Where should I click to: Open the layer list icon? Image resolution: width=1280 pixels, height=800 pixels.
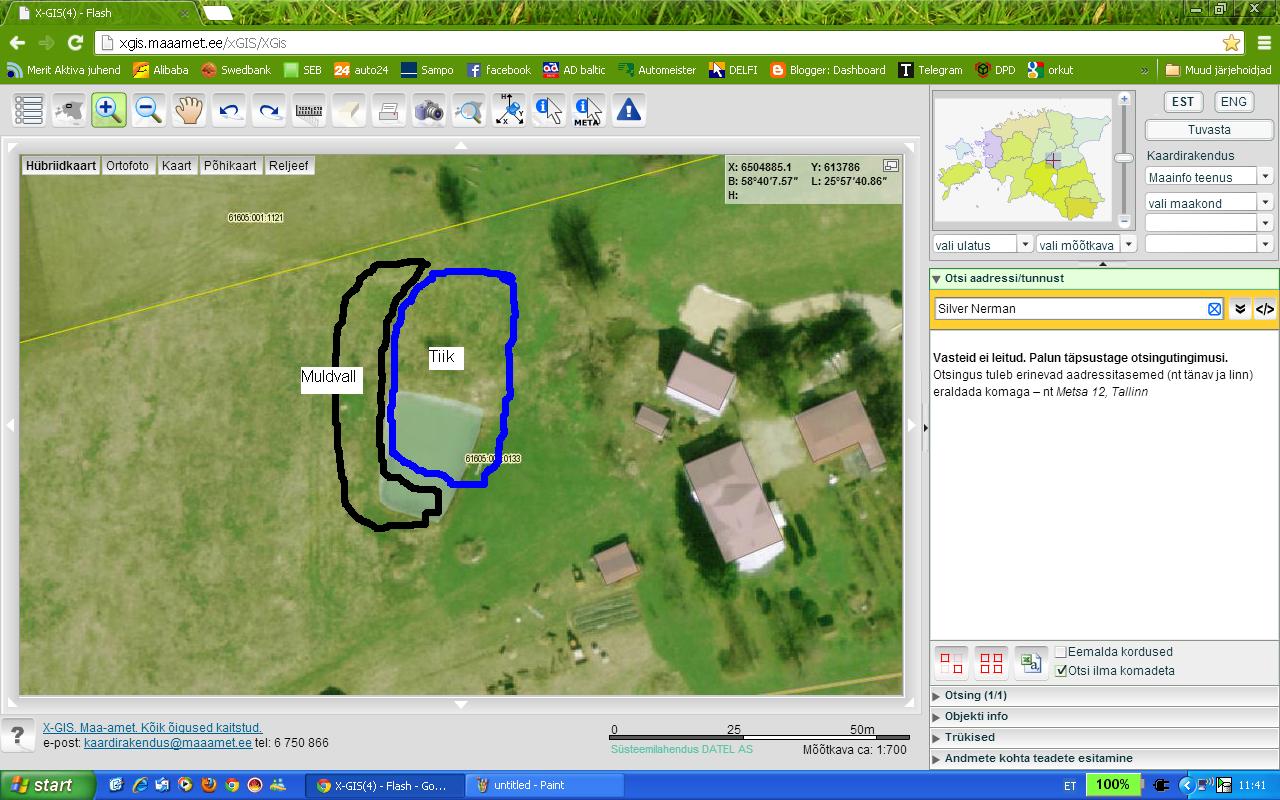pyautogui.click(x=28, y=110)
